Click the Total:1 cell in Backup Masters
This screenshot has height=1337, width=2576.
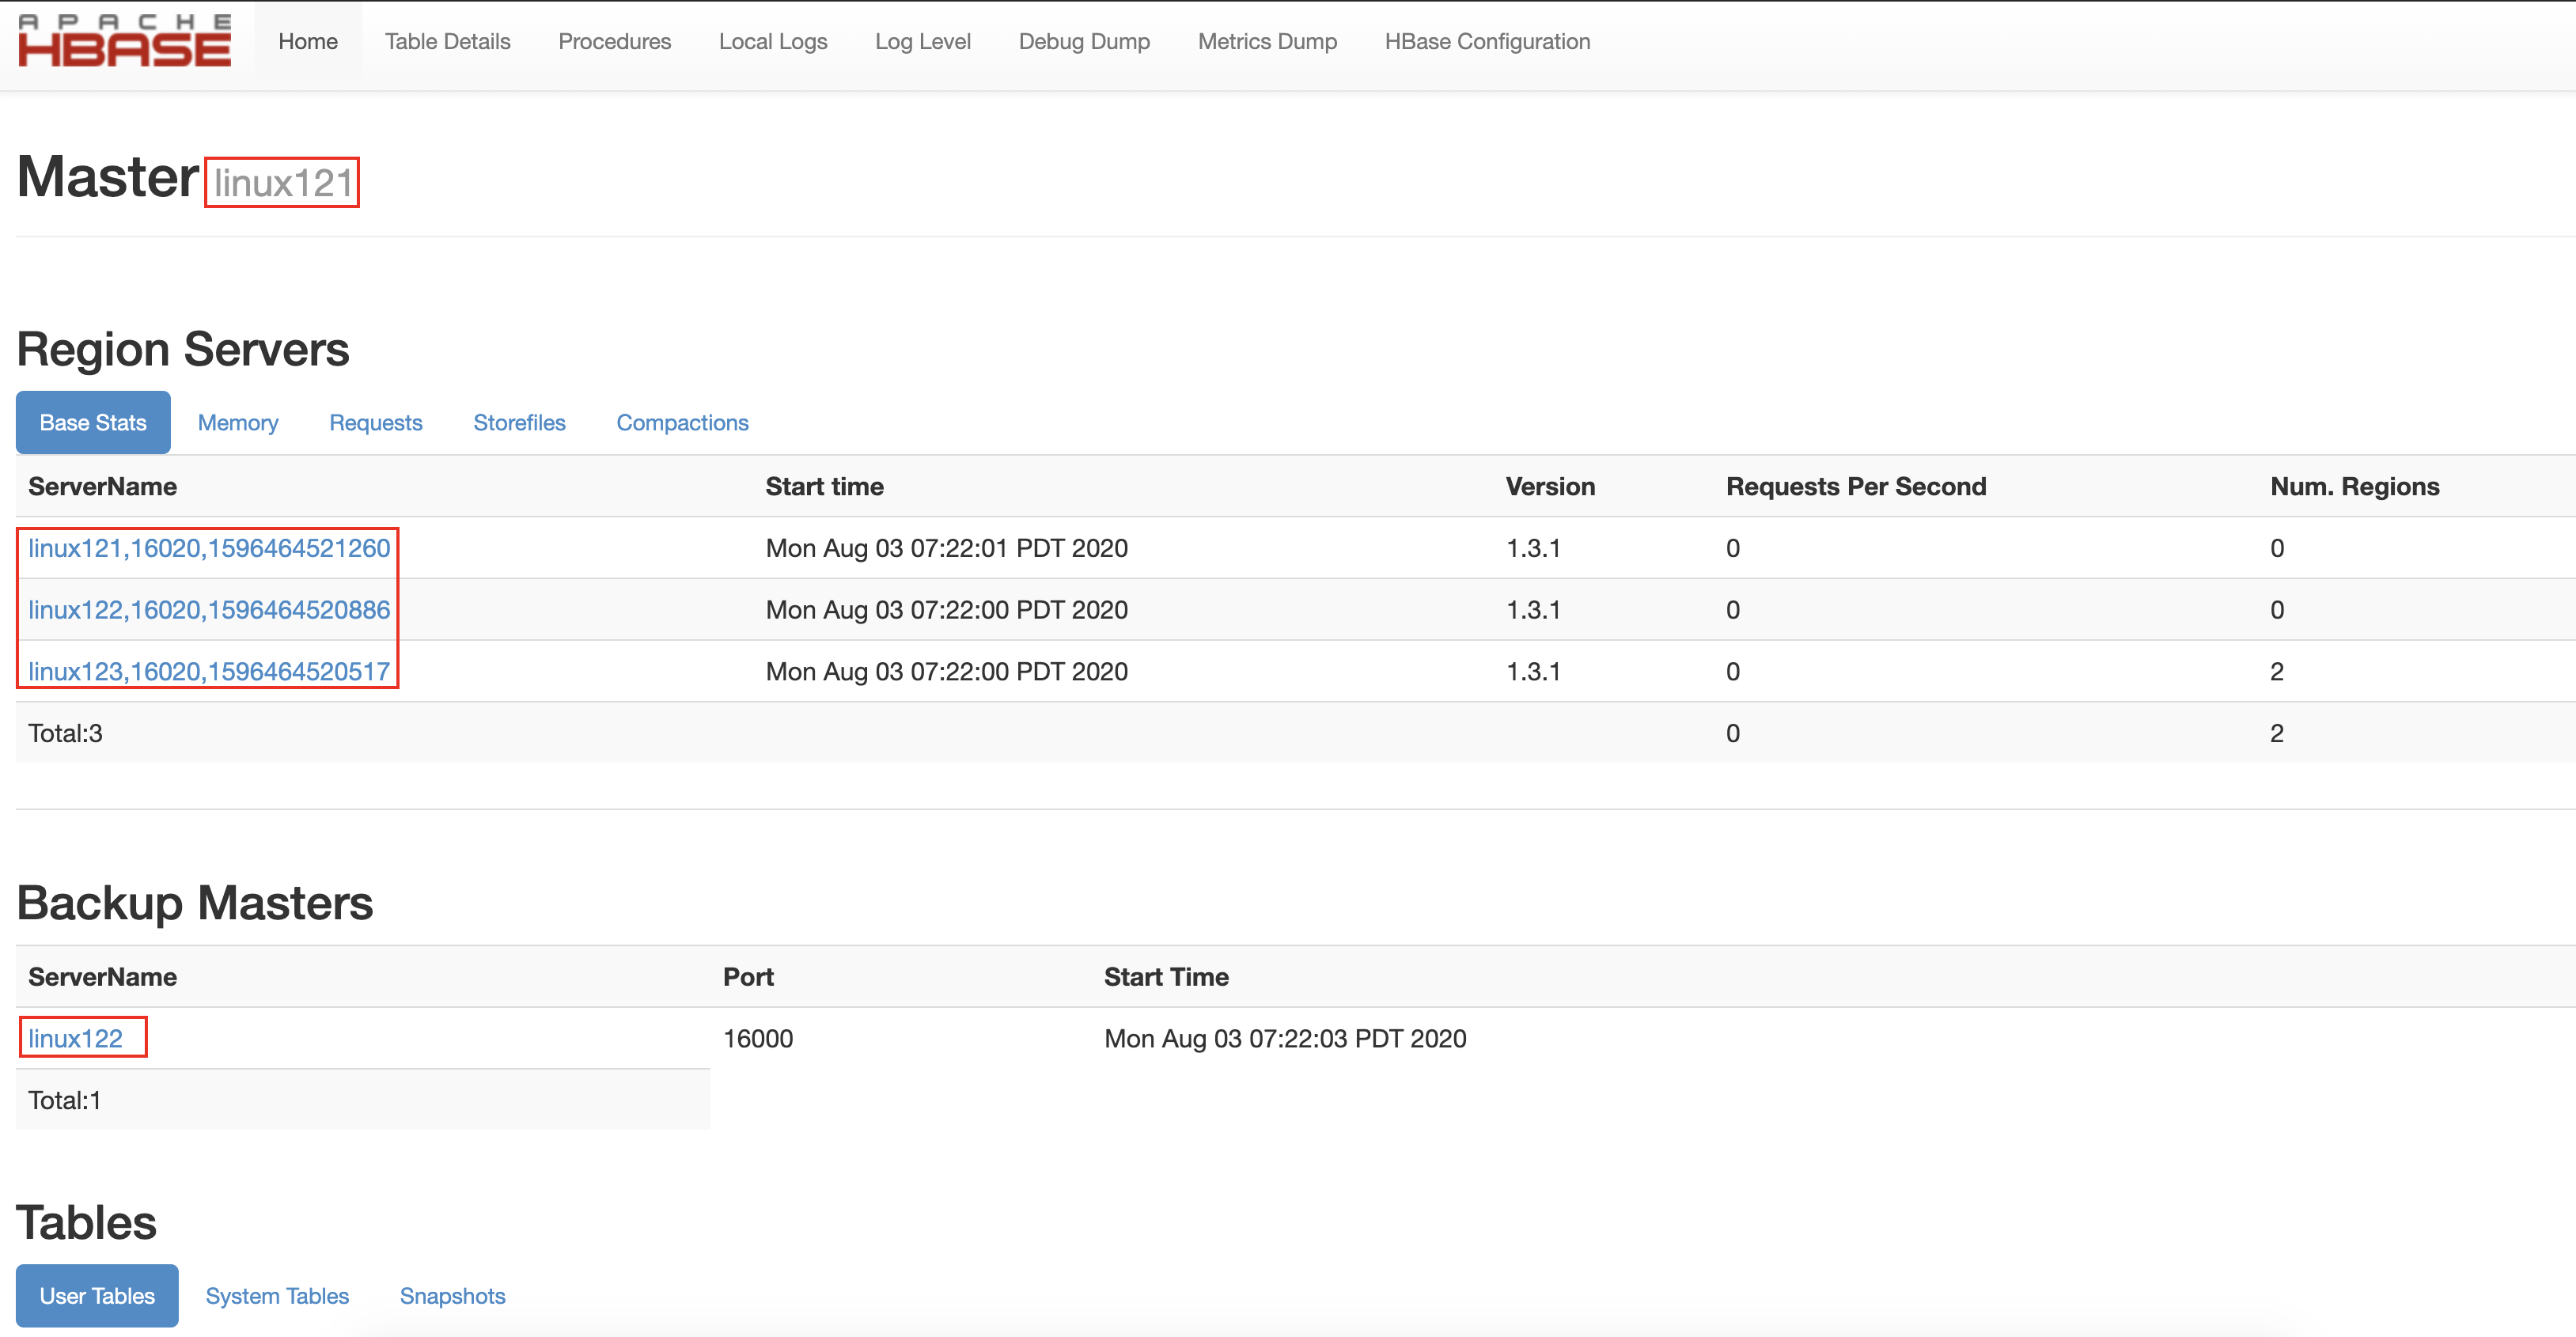tap(64, 1100)
